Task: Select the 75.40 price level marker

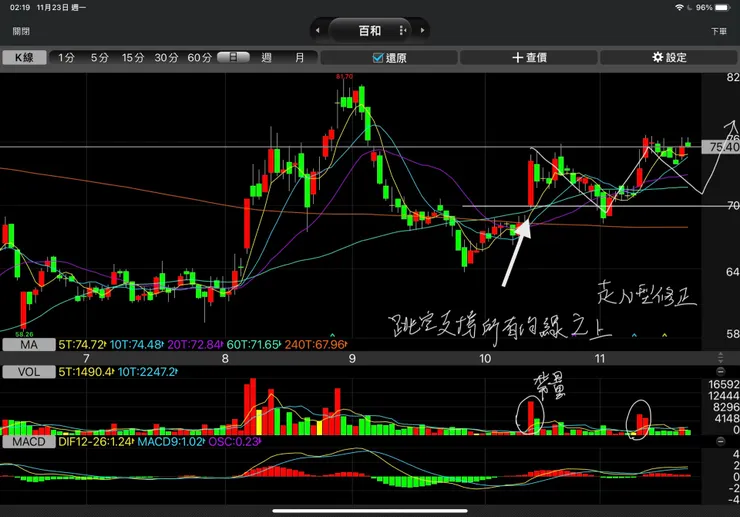Action: pos(721,147)
